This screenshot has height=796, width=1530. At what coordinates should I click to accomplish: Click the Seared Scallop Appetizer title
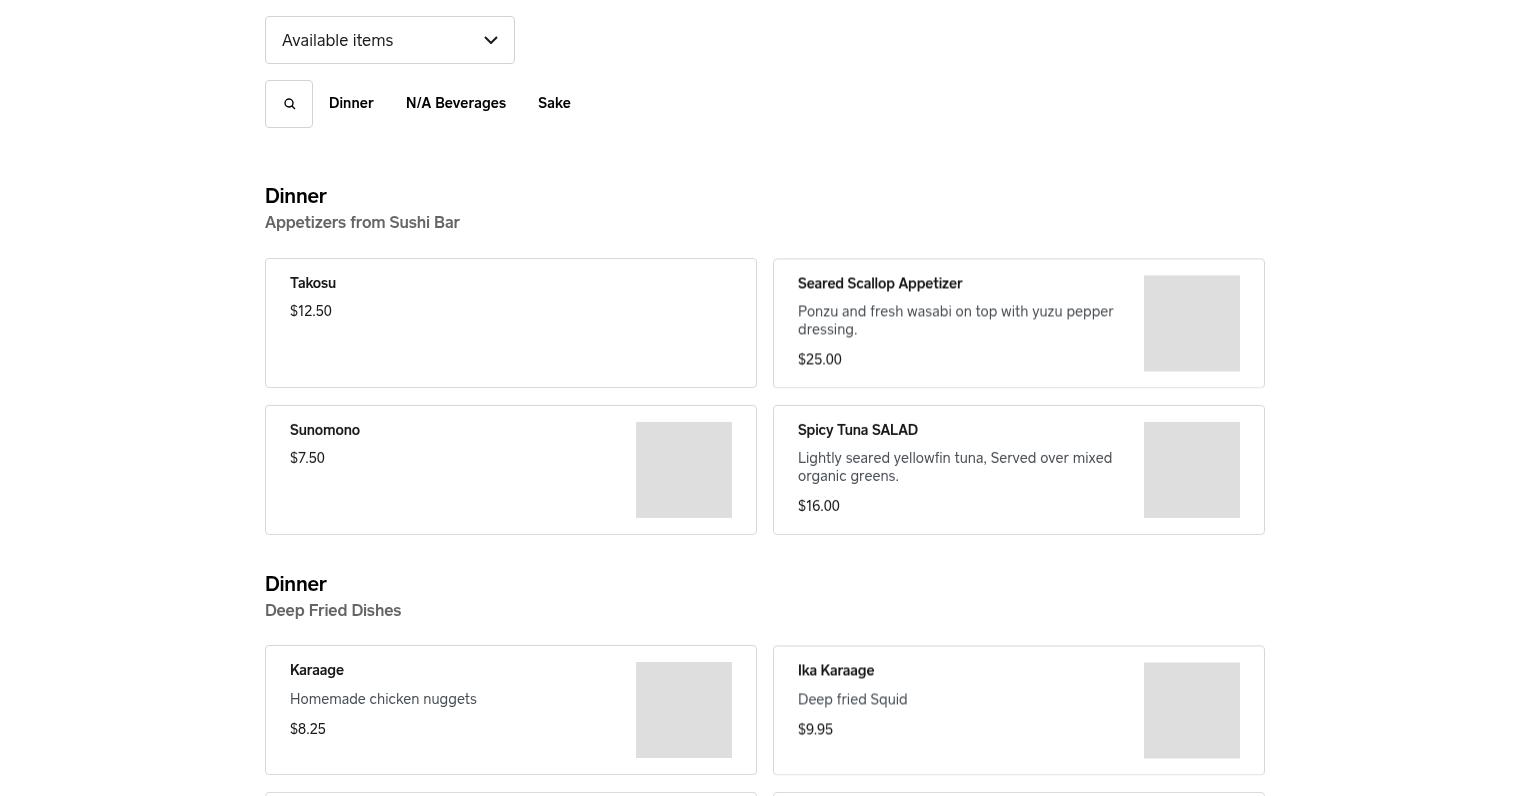(x=880, y=284)
